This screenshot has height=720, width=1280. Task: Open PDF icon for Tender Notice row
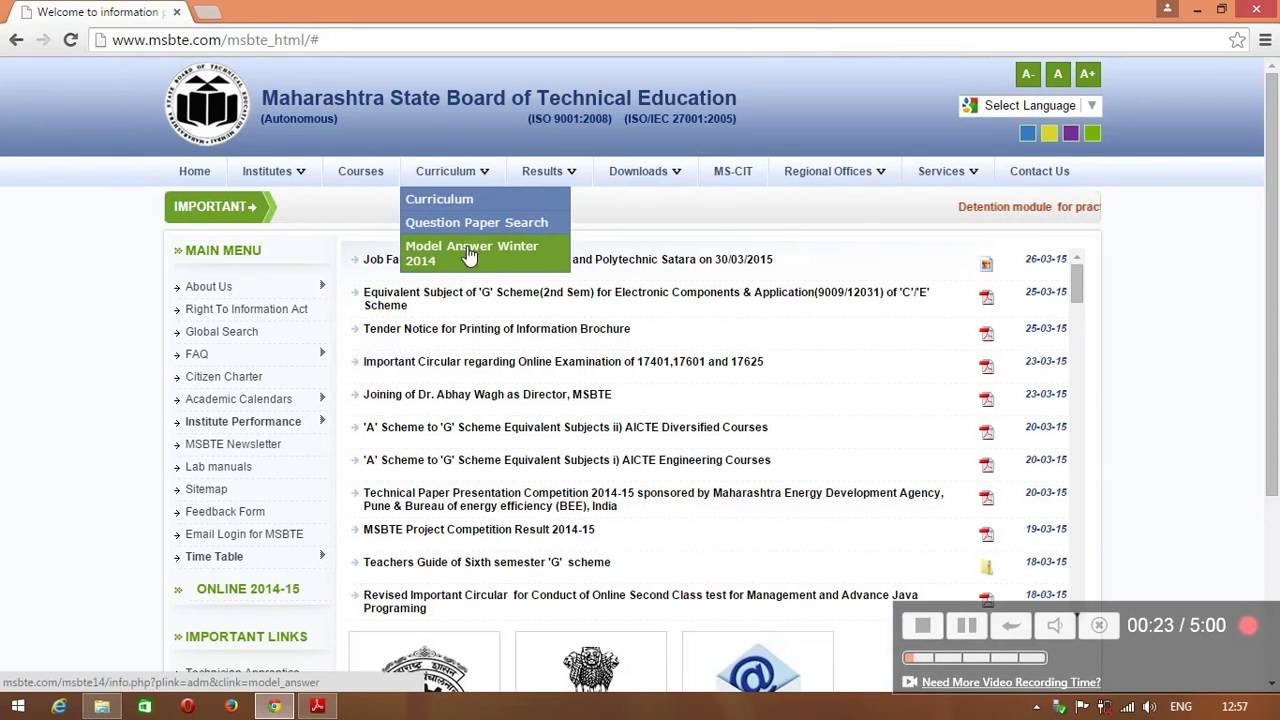click(x=987, y=333)
